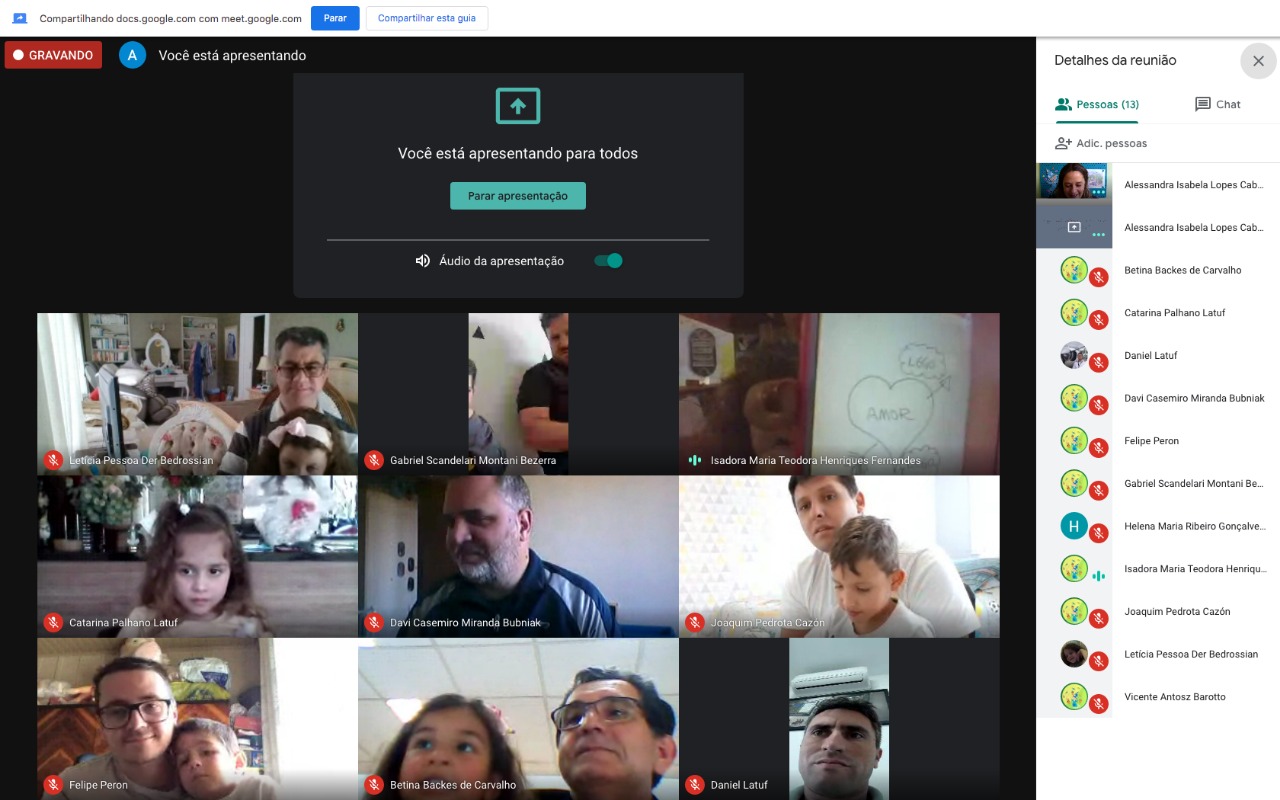The width and height of the screenshot is (1280, 800).
Task: Click the speaker icon by 'Áudio da apresentação'
Action: tap(423, 261)
